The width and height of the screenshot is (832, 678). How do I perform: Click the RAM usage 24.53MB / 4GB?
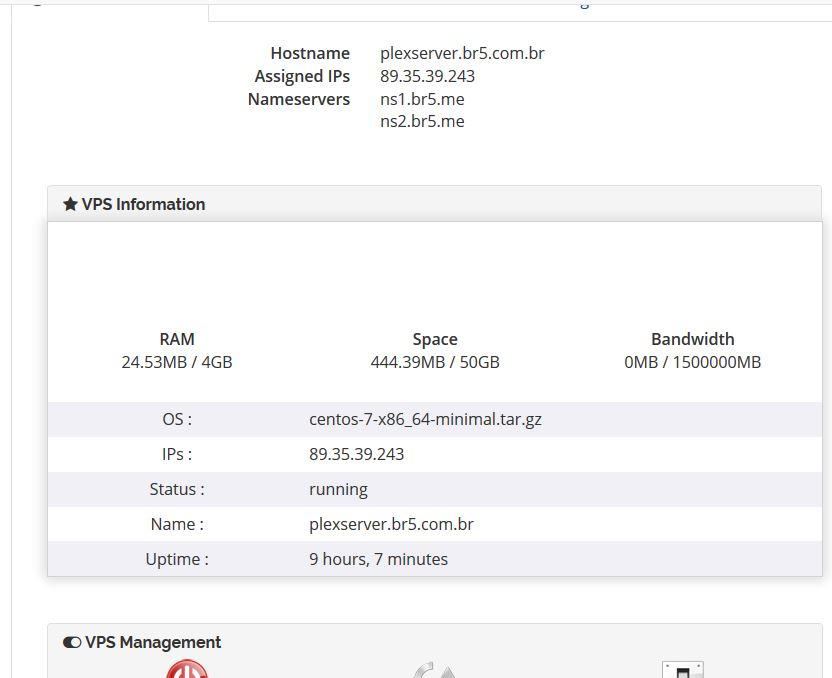click(177, 362)
